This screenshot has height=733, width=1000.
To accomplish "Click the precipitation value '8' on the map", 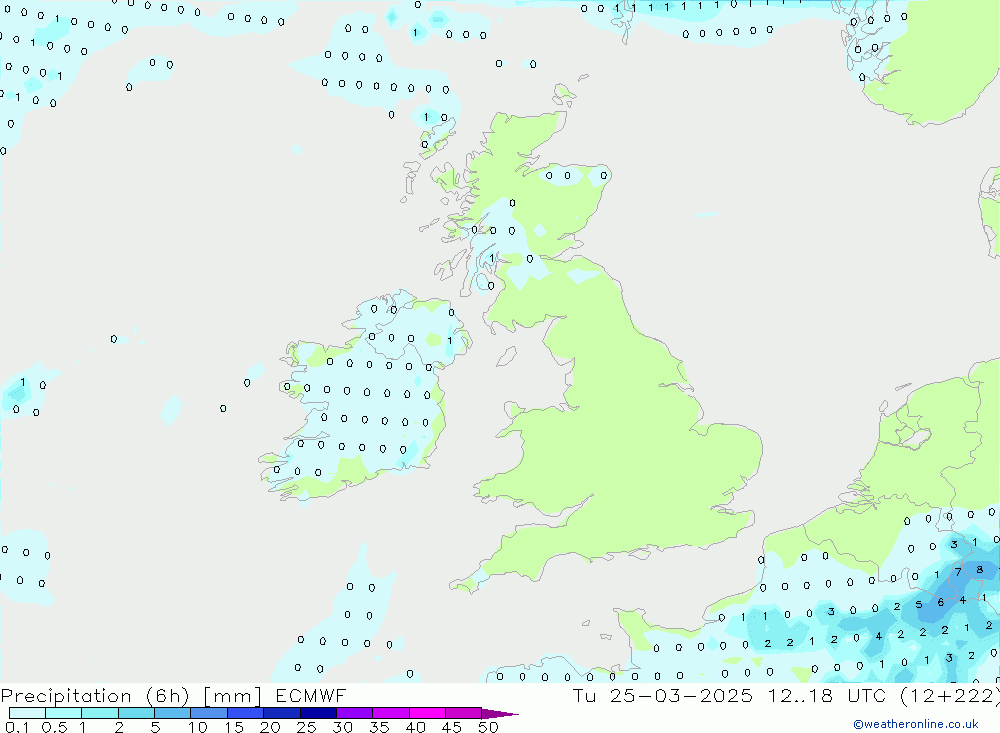I will (x=980, y=570).
